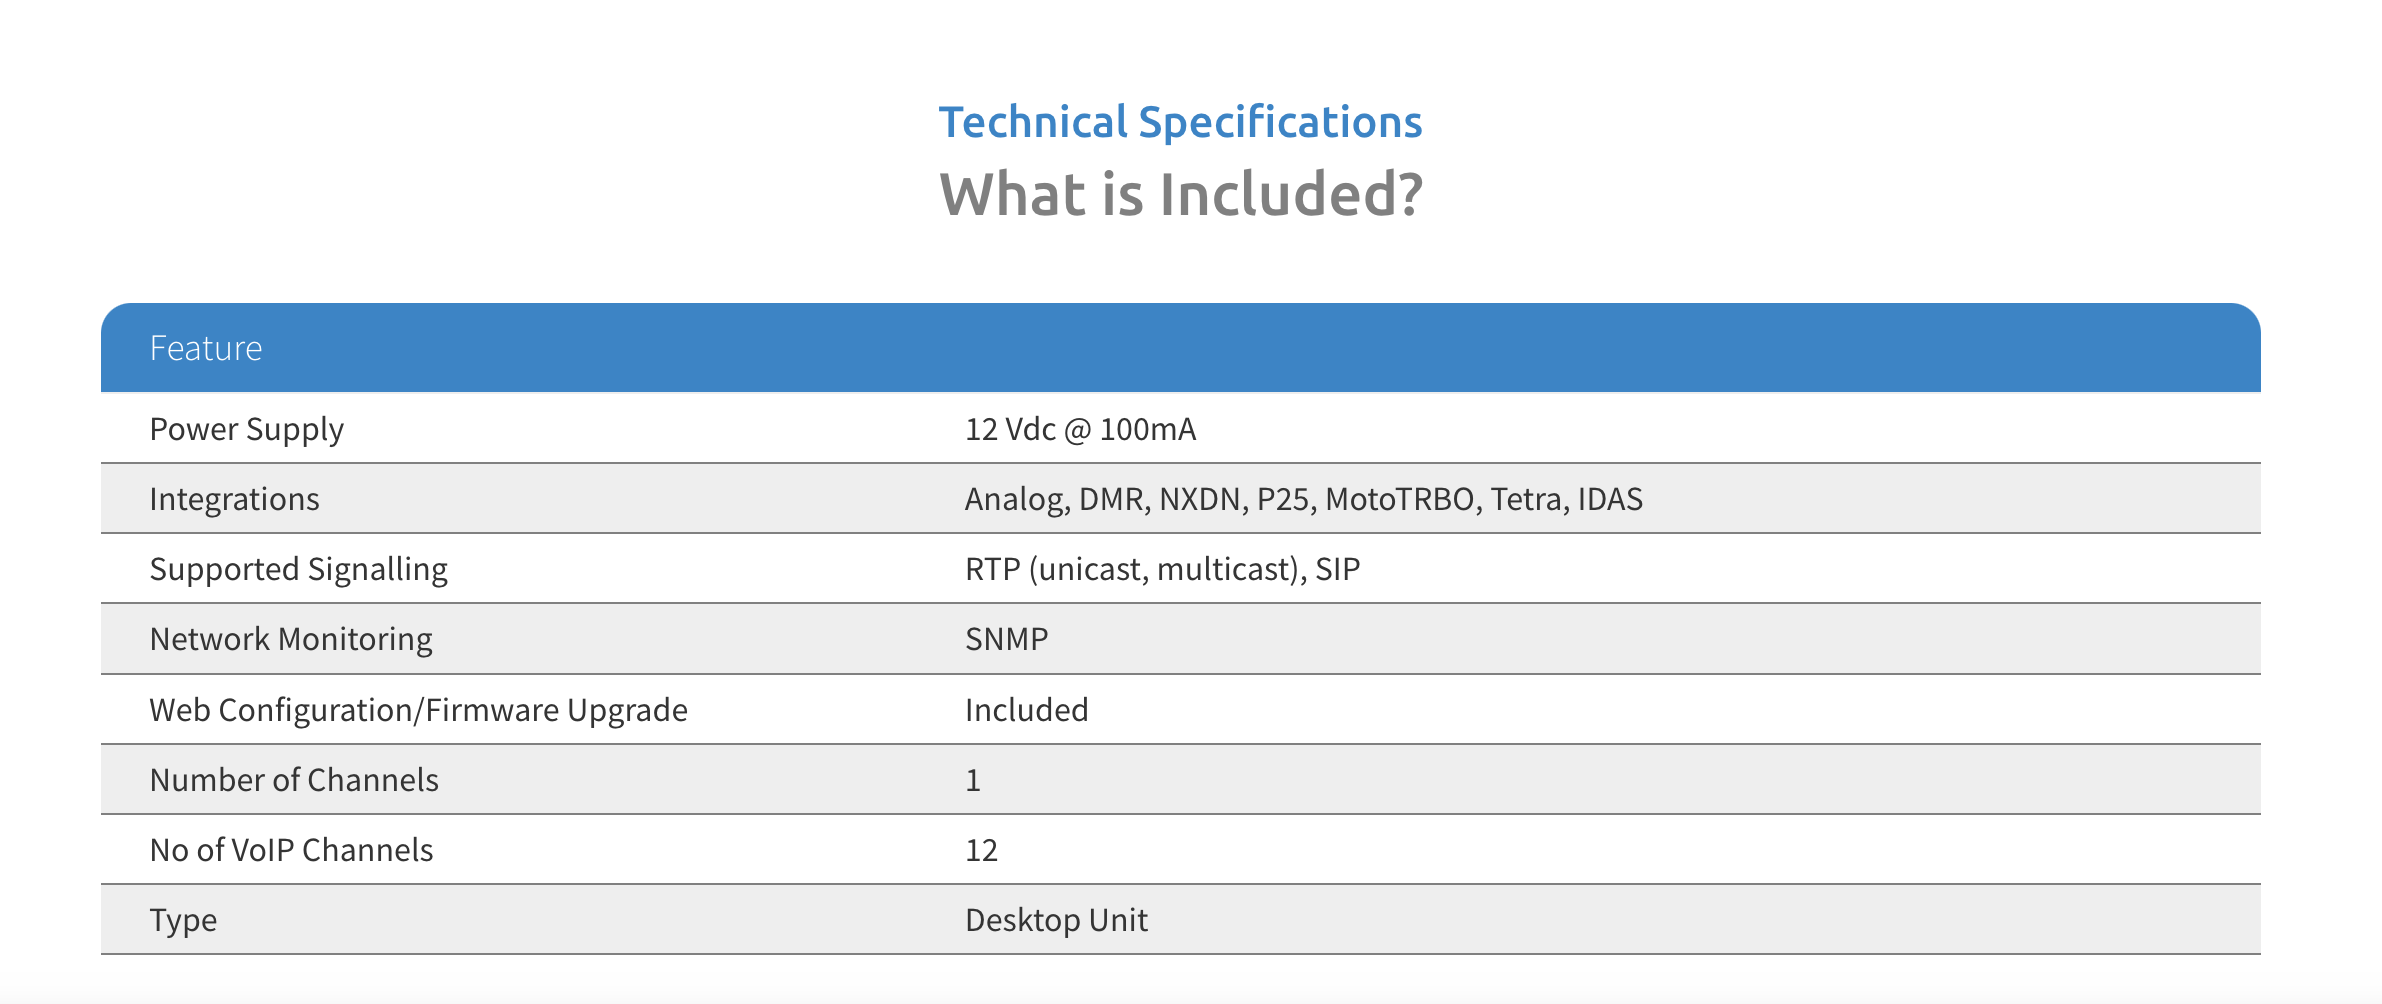This screenshot has height=1004, width=2382.
Task: Select the 'Type' row label
Action: pos(183,920)
